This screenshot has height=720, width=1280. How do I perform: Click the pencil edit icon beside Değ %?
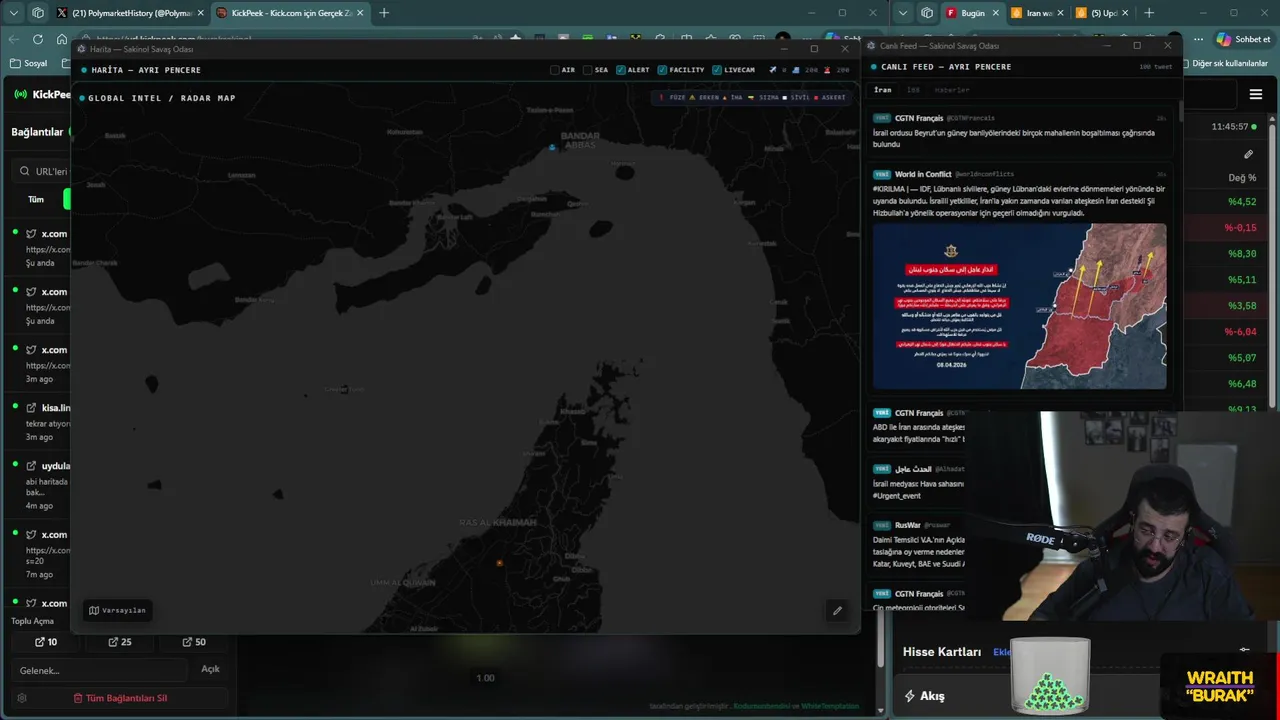[x=1248, y=154]
